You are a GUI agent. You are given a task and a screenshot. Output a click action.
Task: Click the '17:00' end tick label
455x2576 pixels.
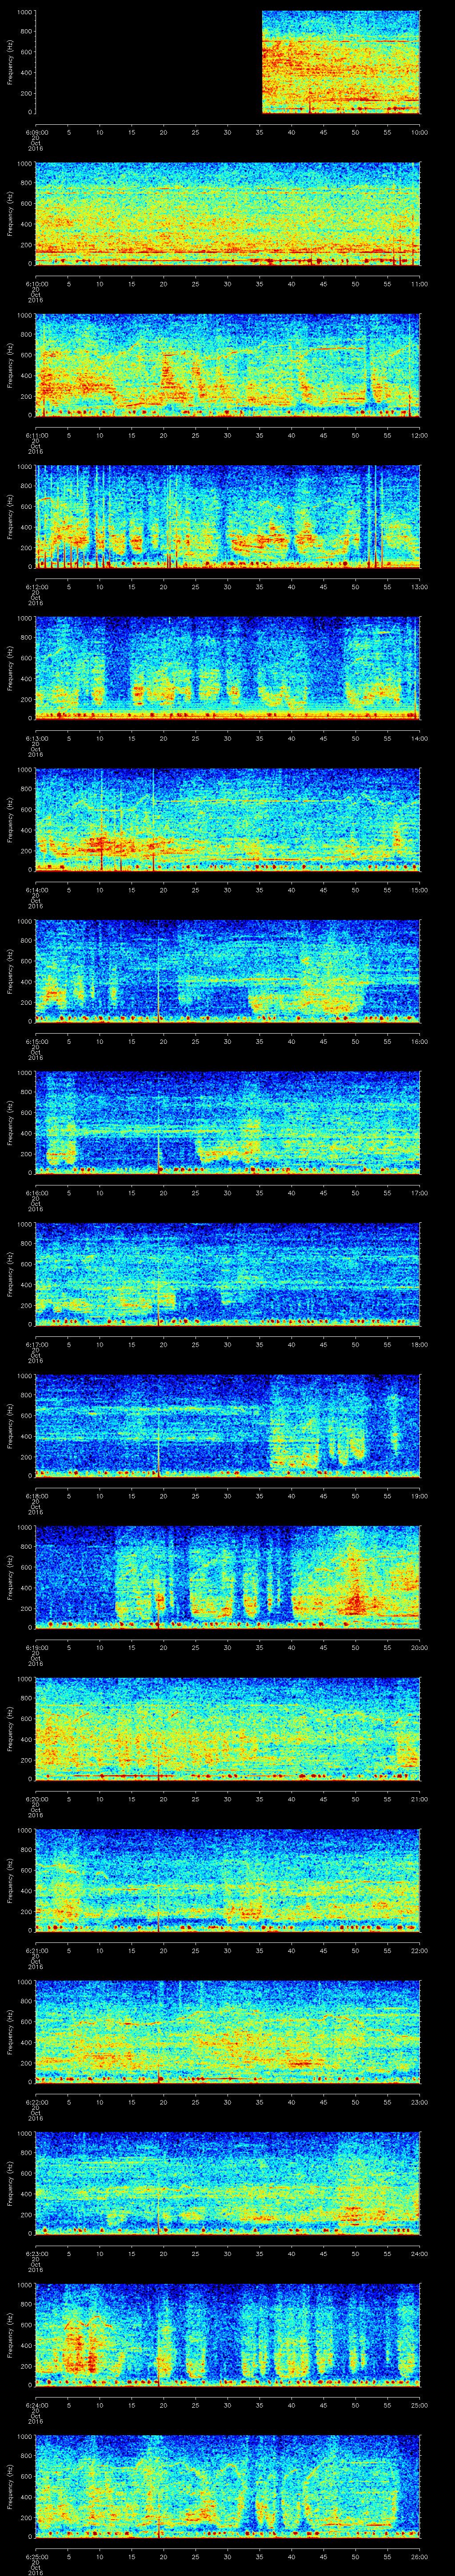(420, 1193)
